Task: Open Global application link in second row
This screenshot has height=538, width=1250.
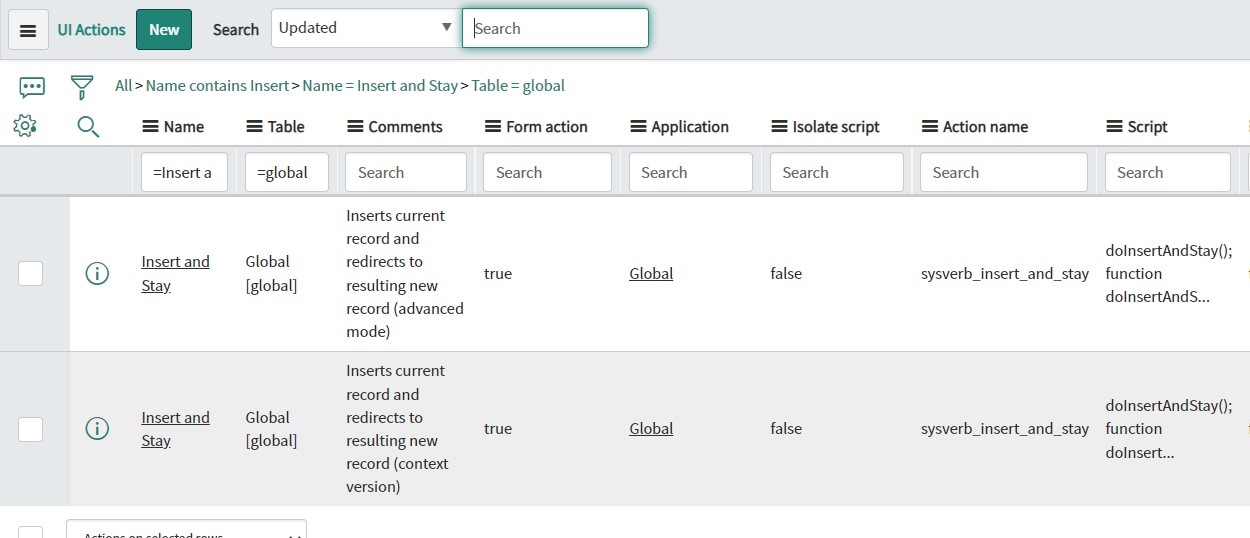Action: [651, 428]
